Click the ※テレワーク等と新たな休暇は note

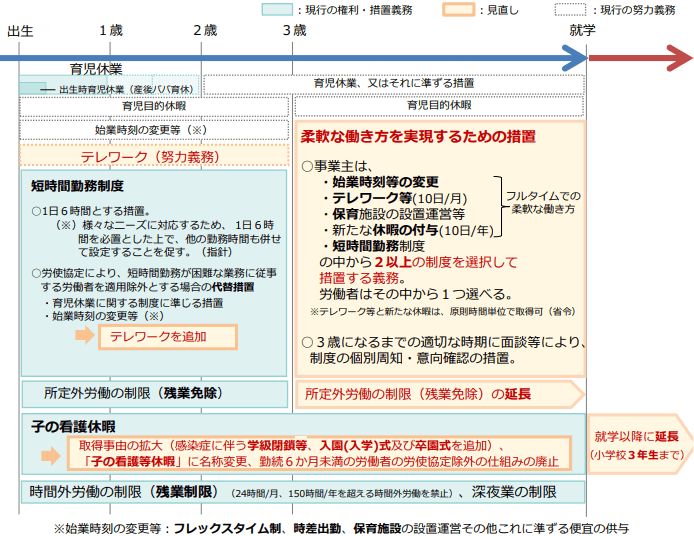click(x=443, y=312)
